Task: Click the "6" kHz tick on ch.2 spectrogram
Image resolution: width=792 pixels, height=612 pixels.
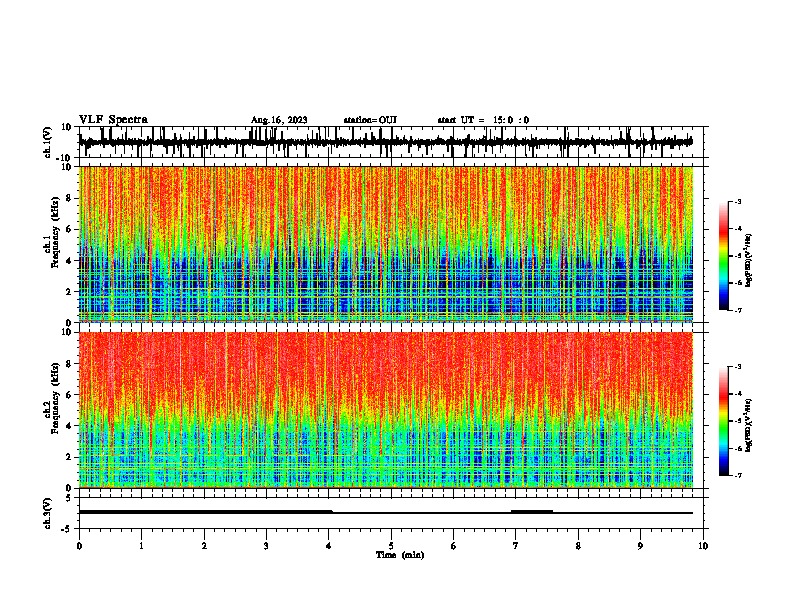Action: [69, 395]
